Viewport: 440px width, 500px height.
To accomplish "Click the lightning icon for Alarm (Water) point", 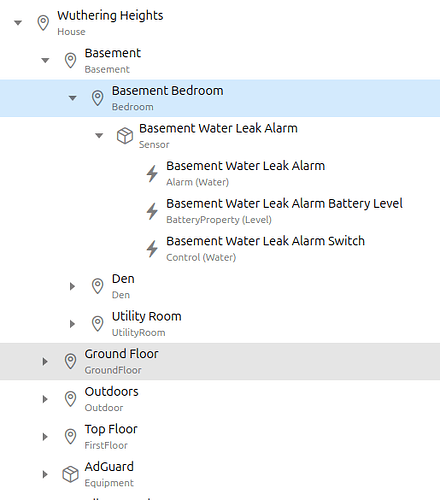I will pyautogui.click(x=152, y=174).
